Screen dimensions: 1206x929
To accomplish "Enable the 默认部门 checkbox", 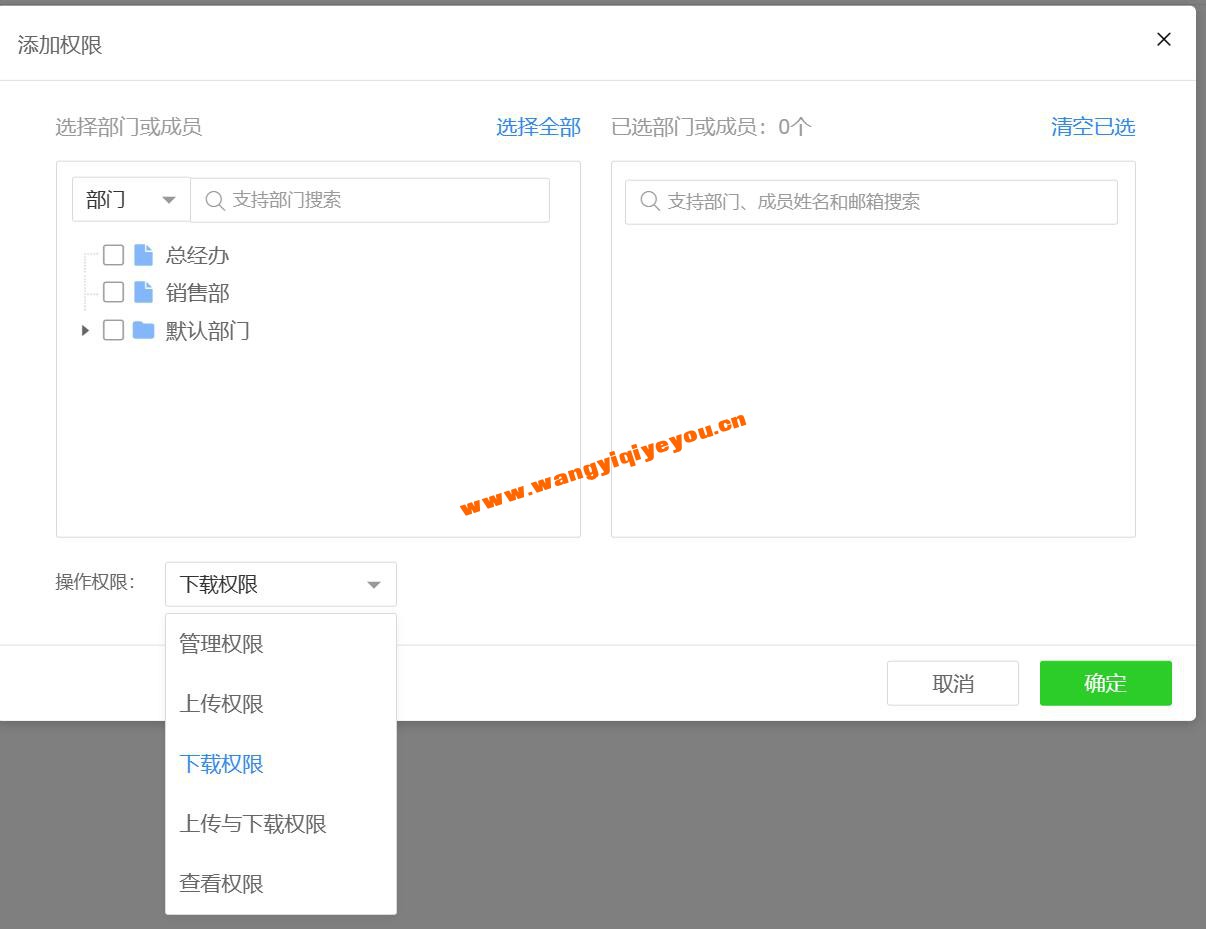I will [x=114, y=330].
